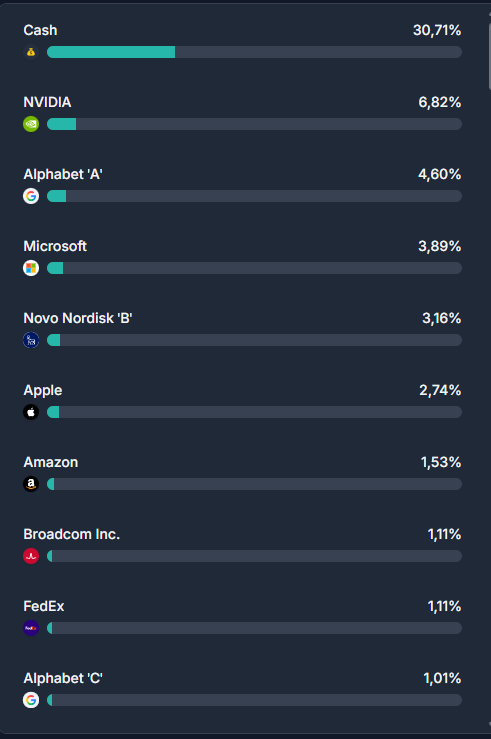Click the FedEx logo icon
Image resolution: width=491 pixels, height=739 pixels.
pyautogui.click(x=31, y=628)
